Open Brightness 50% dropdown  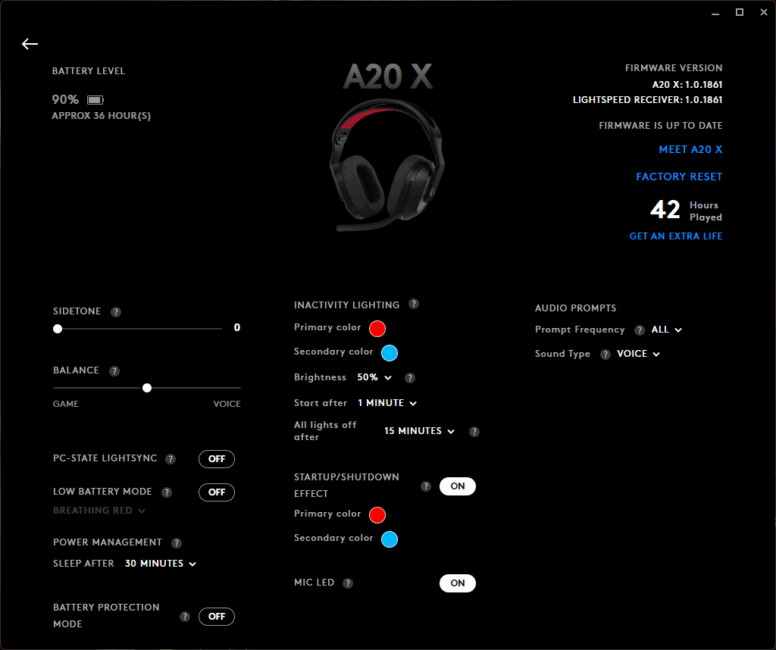[374, 377]
